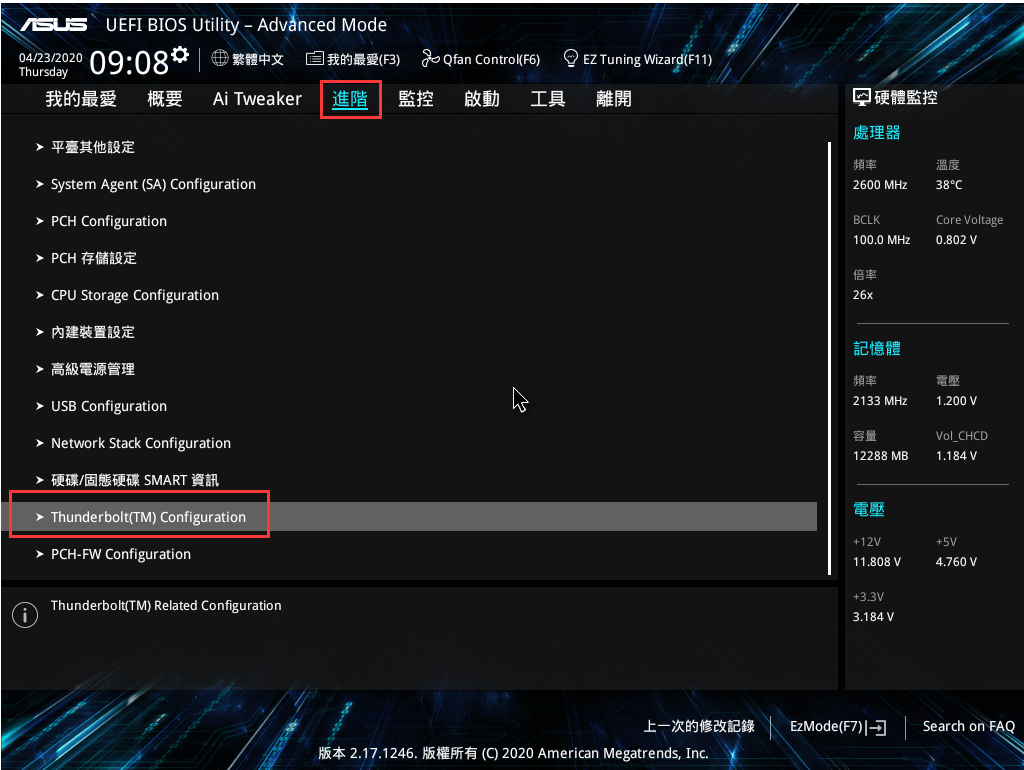Switch to the Ai Tweaker tab
Image resolution: width=1024 pixels, height=770 pixels.
click(257, 99)
